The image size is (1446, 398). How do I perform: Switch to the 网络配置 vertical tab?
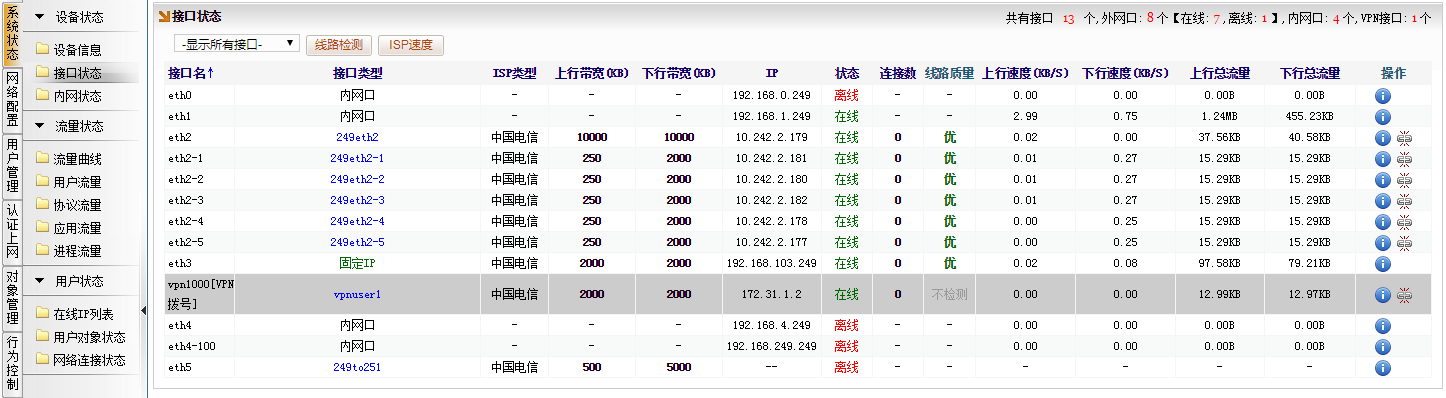tap(12, 99)
